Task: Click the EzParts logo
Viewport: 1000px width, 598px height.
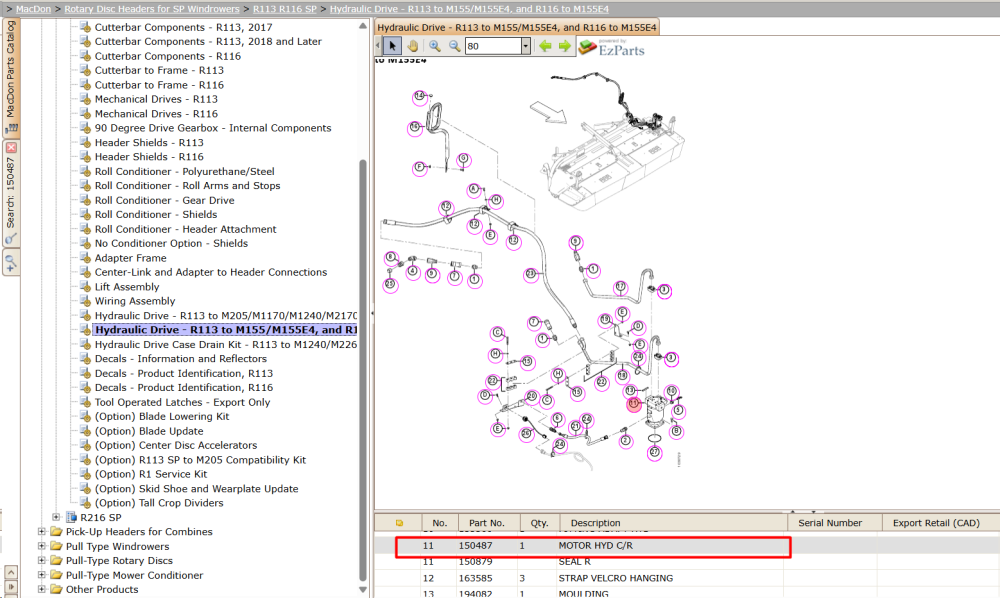Action: click(x=612, y=48)
